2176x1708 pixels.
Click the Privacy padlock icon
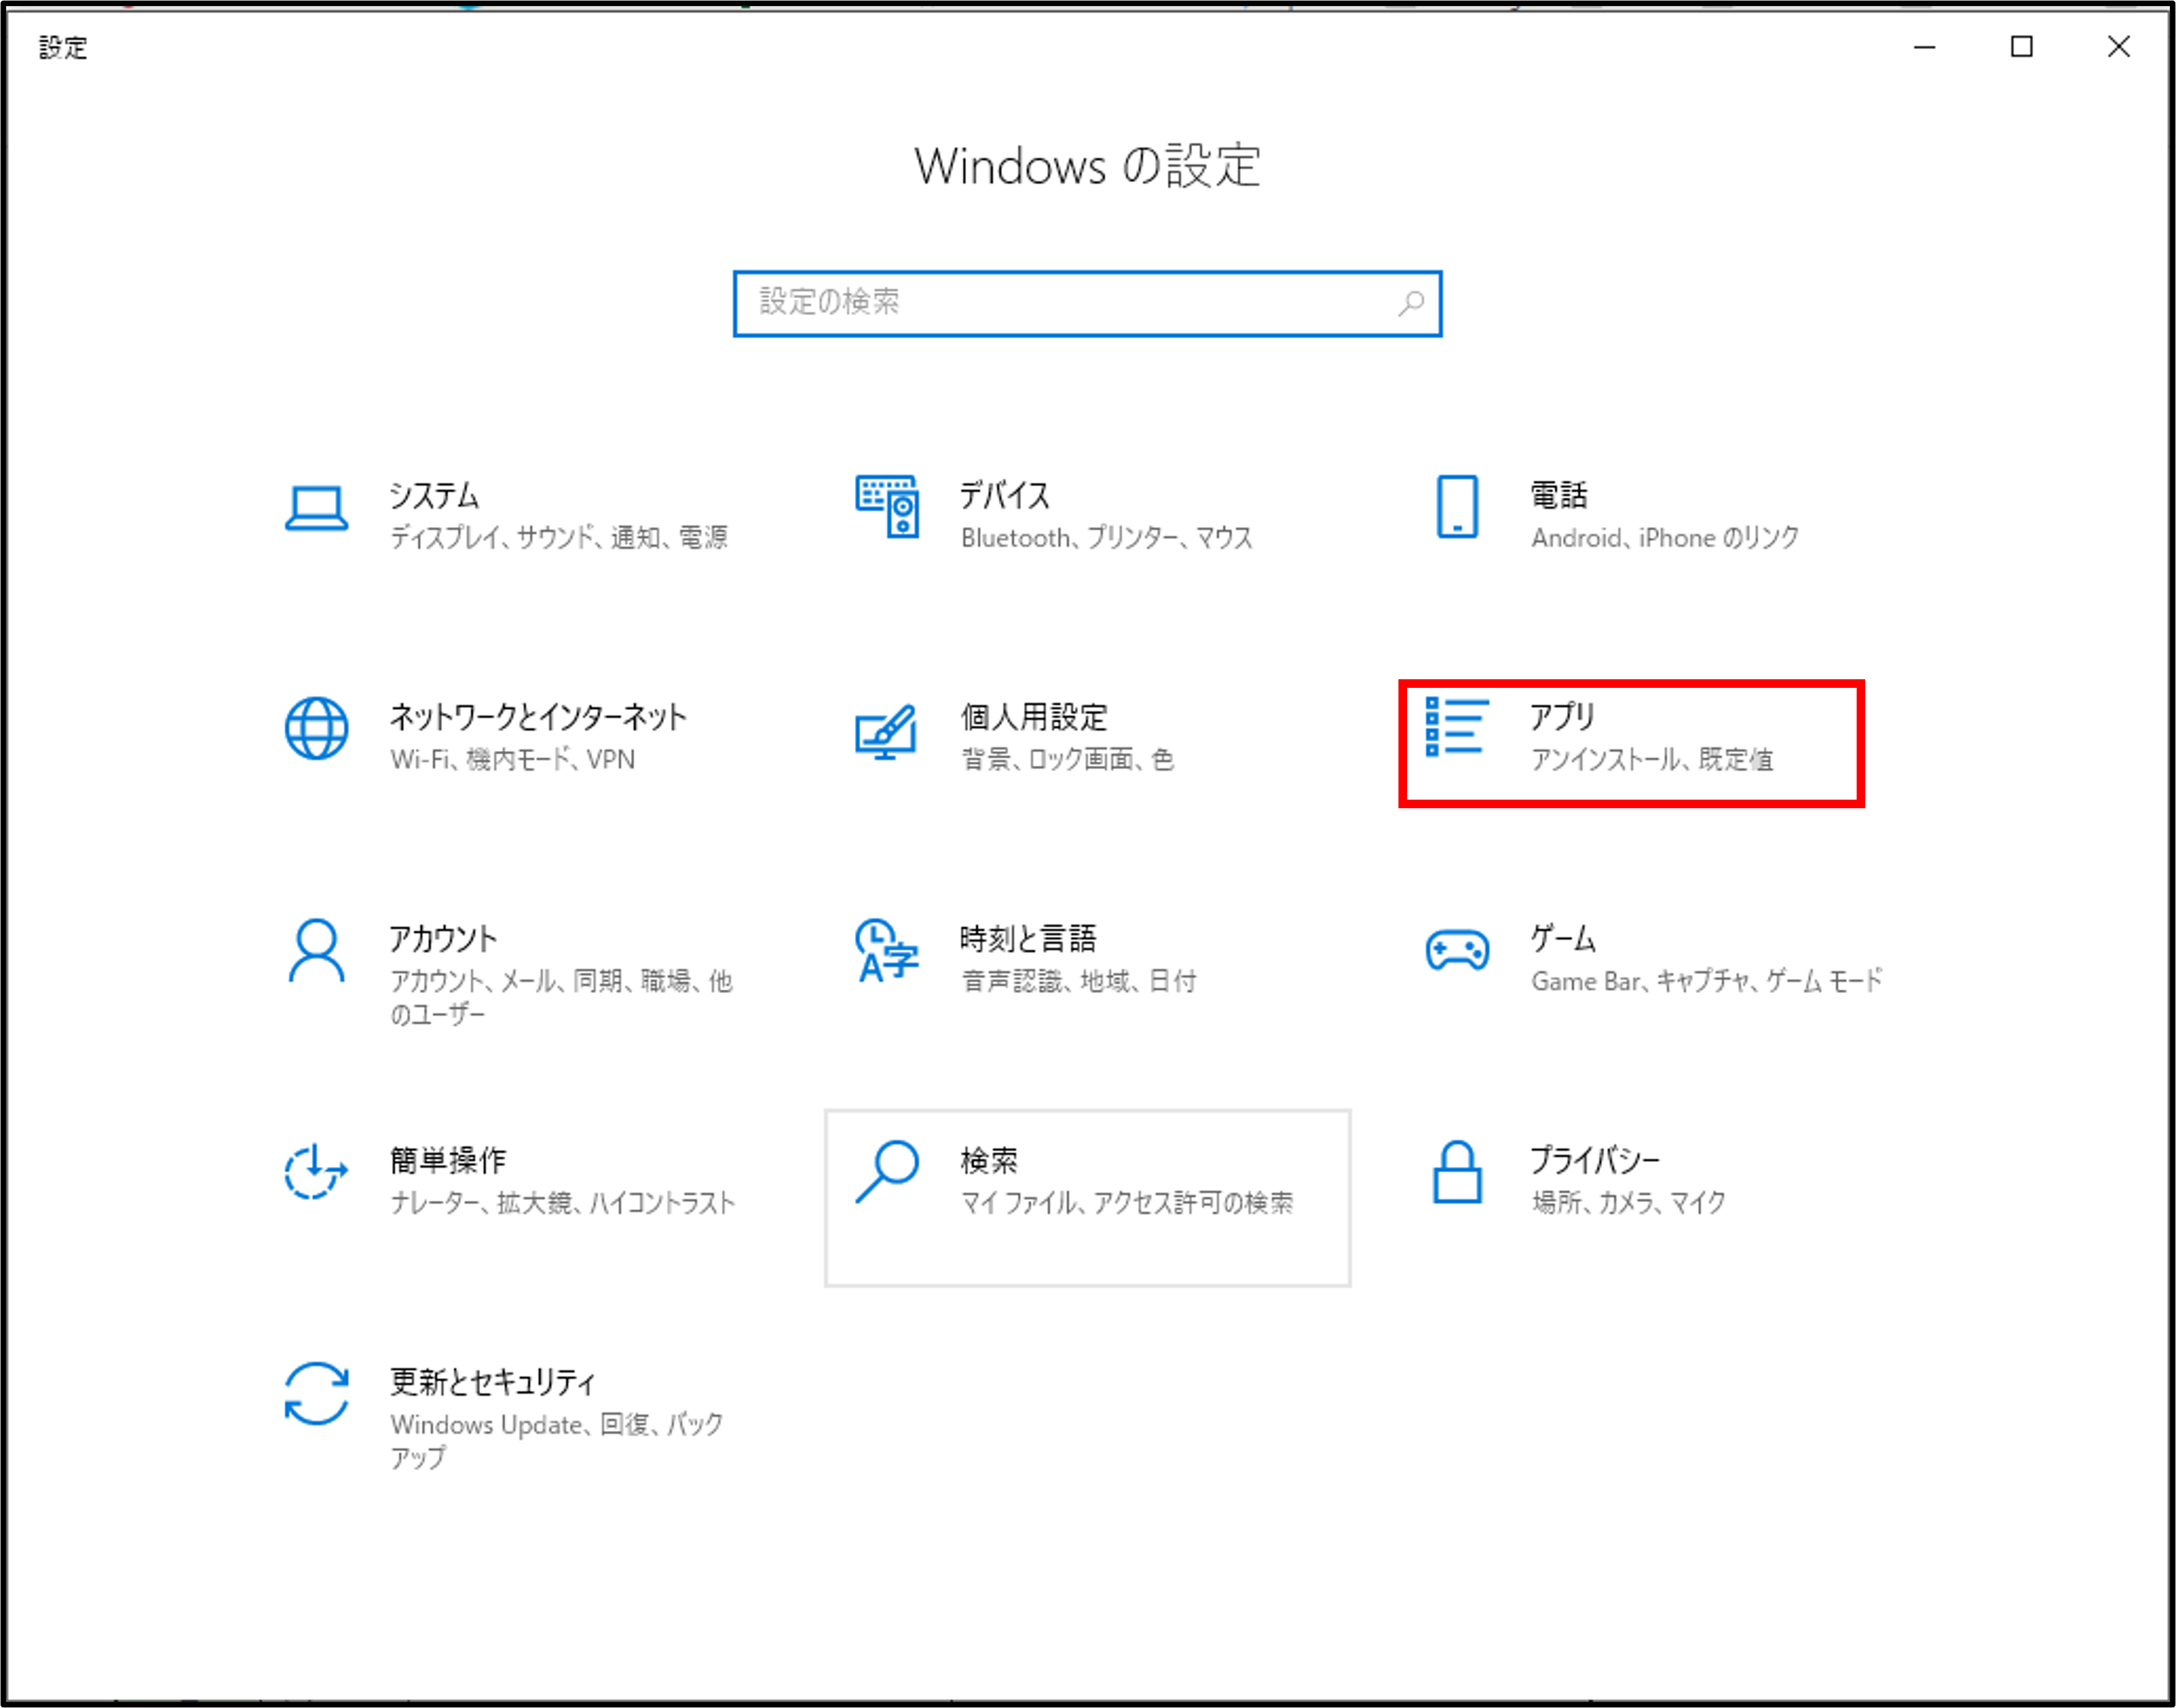(x=1456, y=1172)
